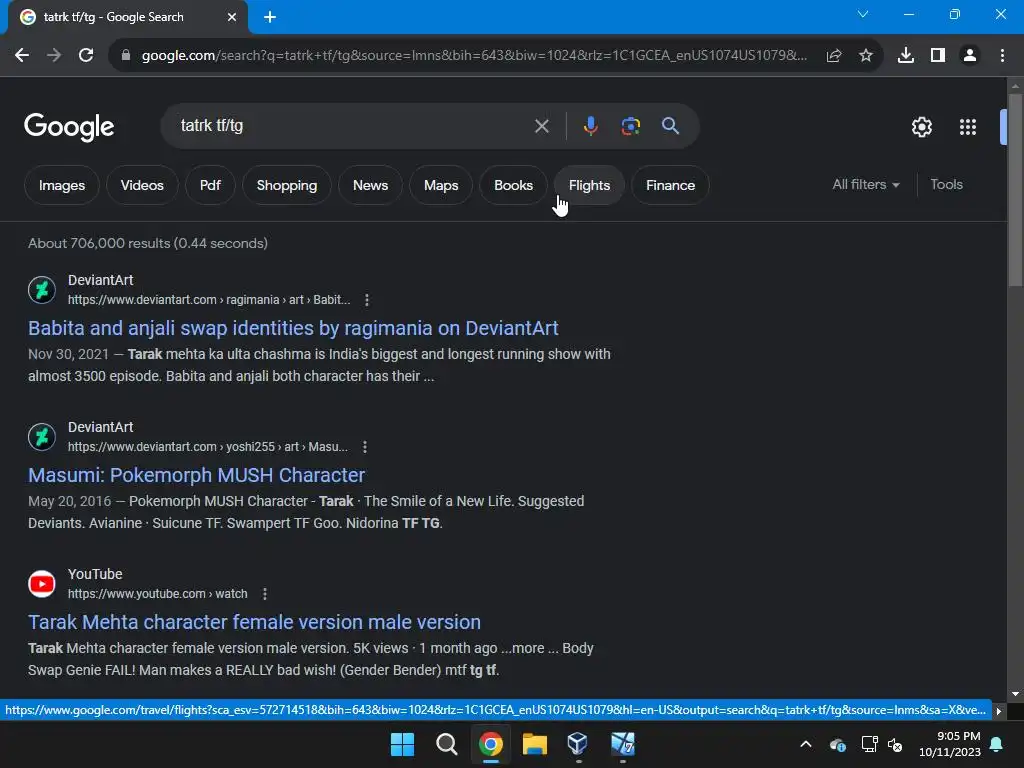Switch to Videos results
1024x768 pixels.
pos(142,185)
